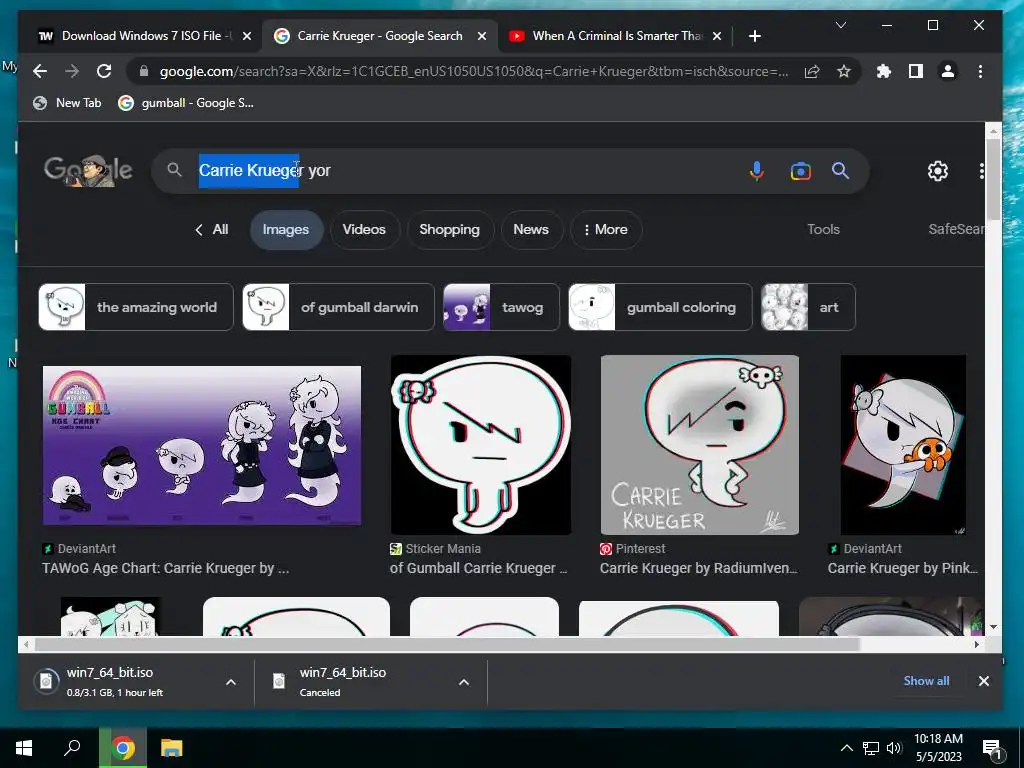Open Chrome three-dot menu
The image size is (1024, 768).
coord(980,71)
